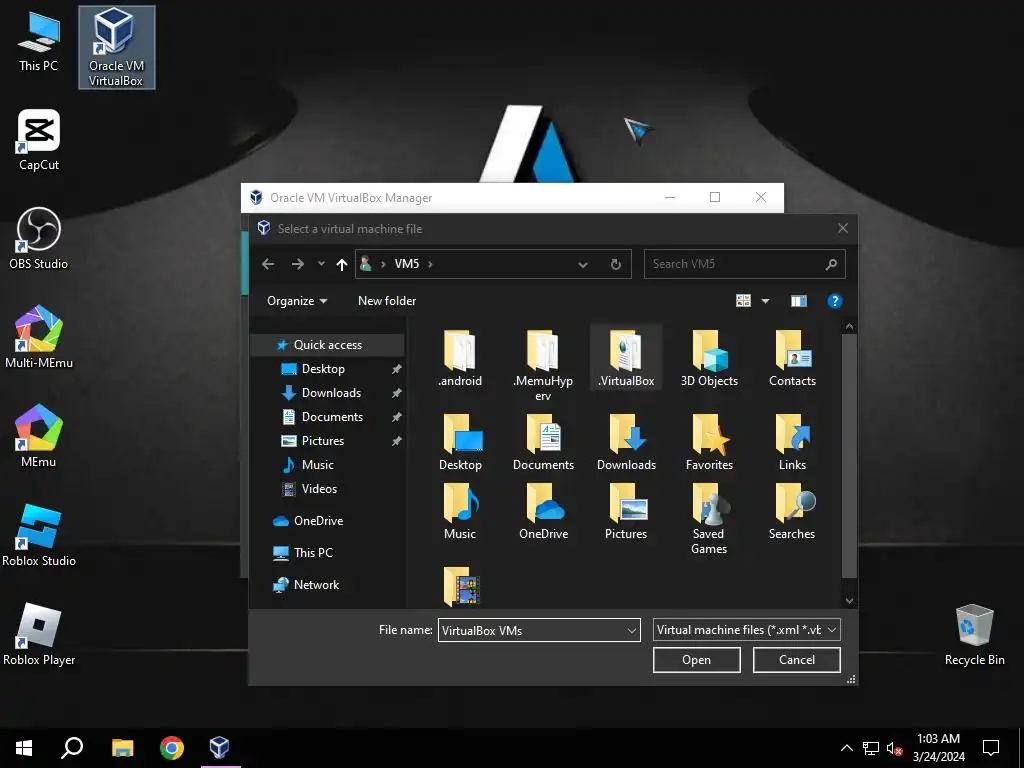This screenshot has height=768, width=1024.
Task: Select Music in navigation pane
Action: pos(317,465)
